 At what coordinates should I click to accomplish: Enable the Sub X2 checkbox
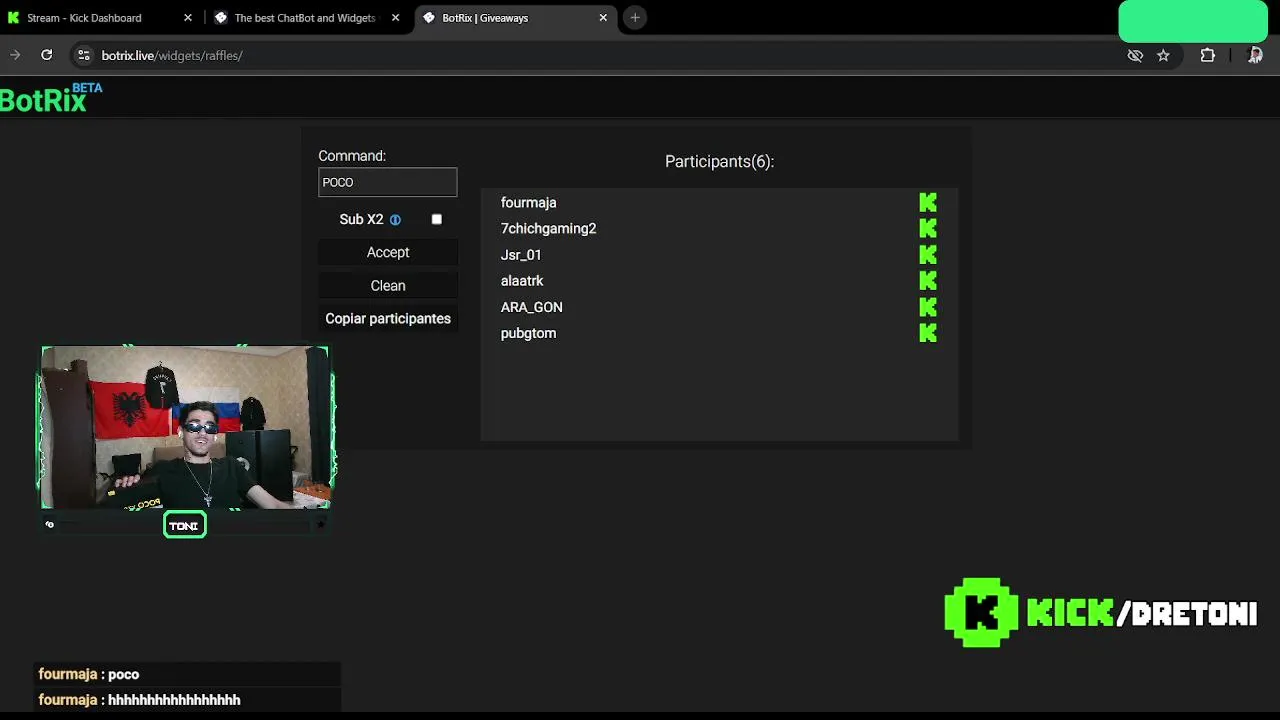point(436,219)
